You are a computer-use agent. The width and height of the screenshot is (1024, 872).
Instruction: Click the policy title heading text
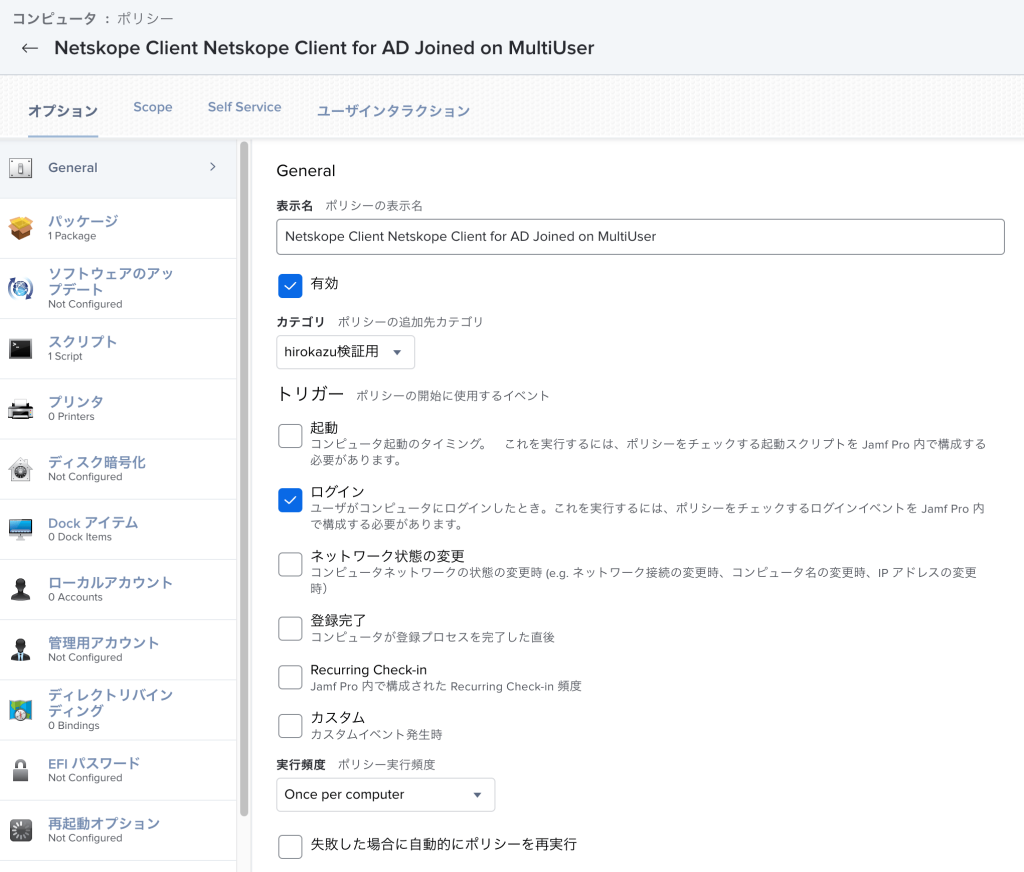click(324, 48)
